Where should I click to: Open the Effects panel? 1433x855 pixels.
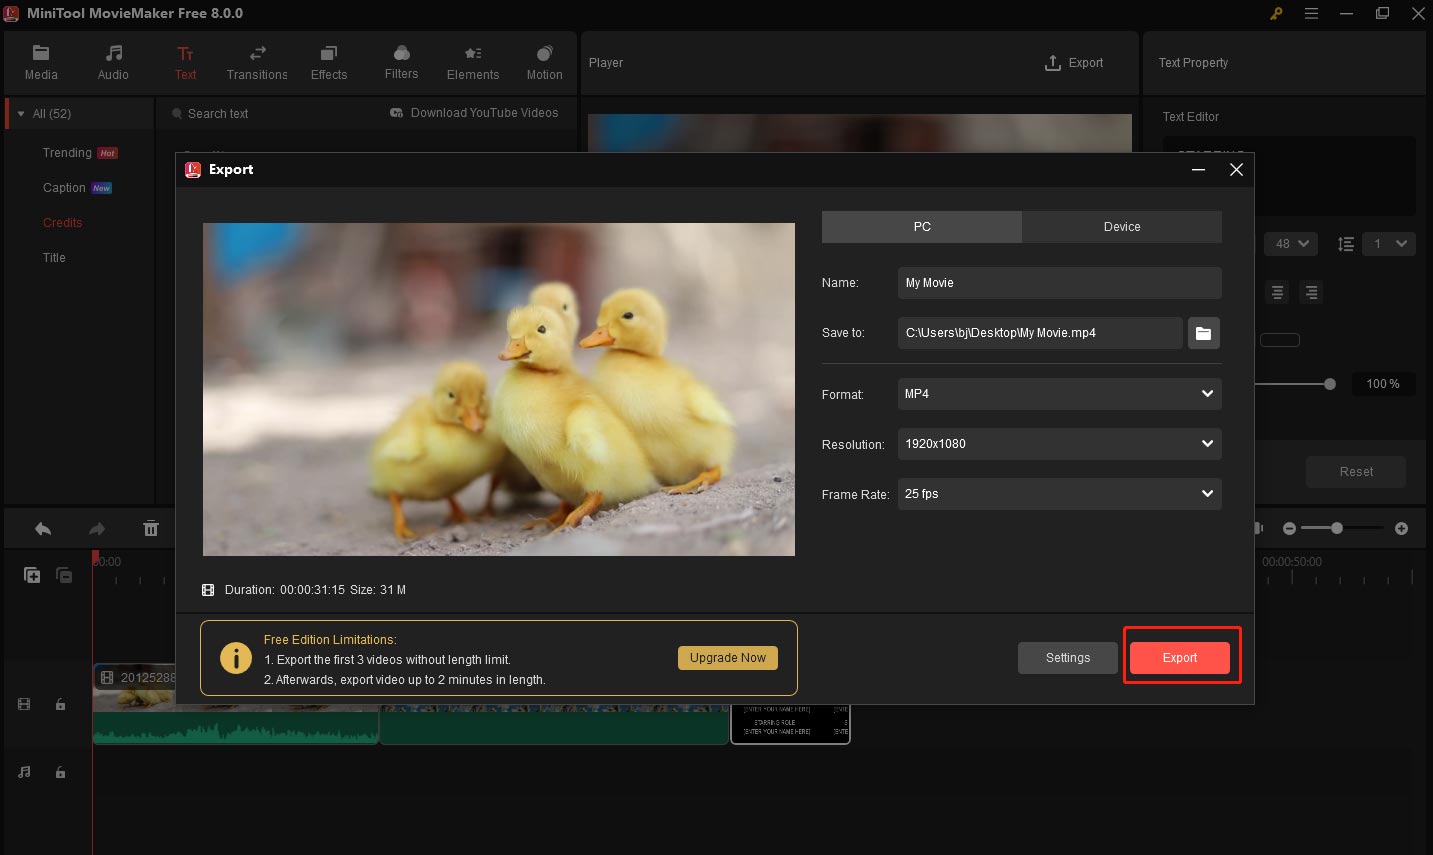(x=329, y=62)
